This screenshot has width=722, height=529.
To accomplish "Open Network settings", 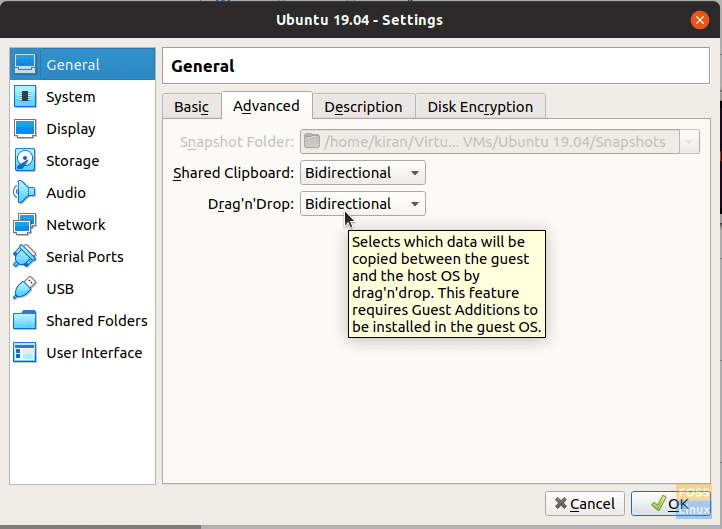I will (x=82, y=224).
